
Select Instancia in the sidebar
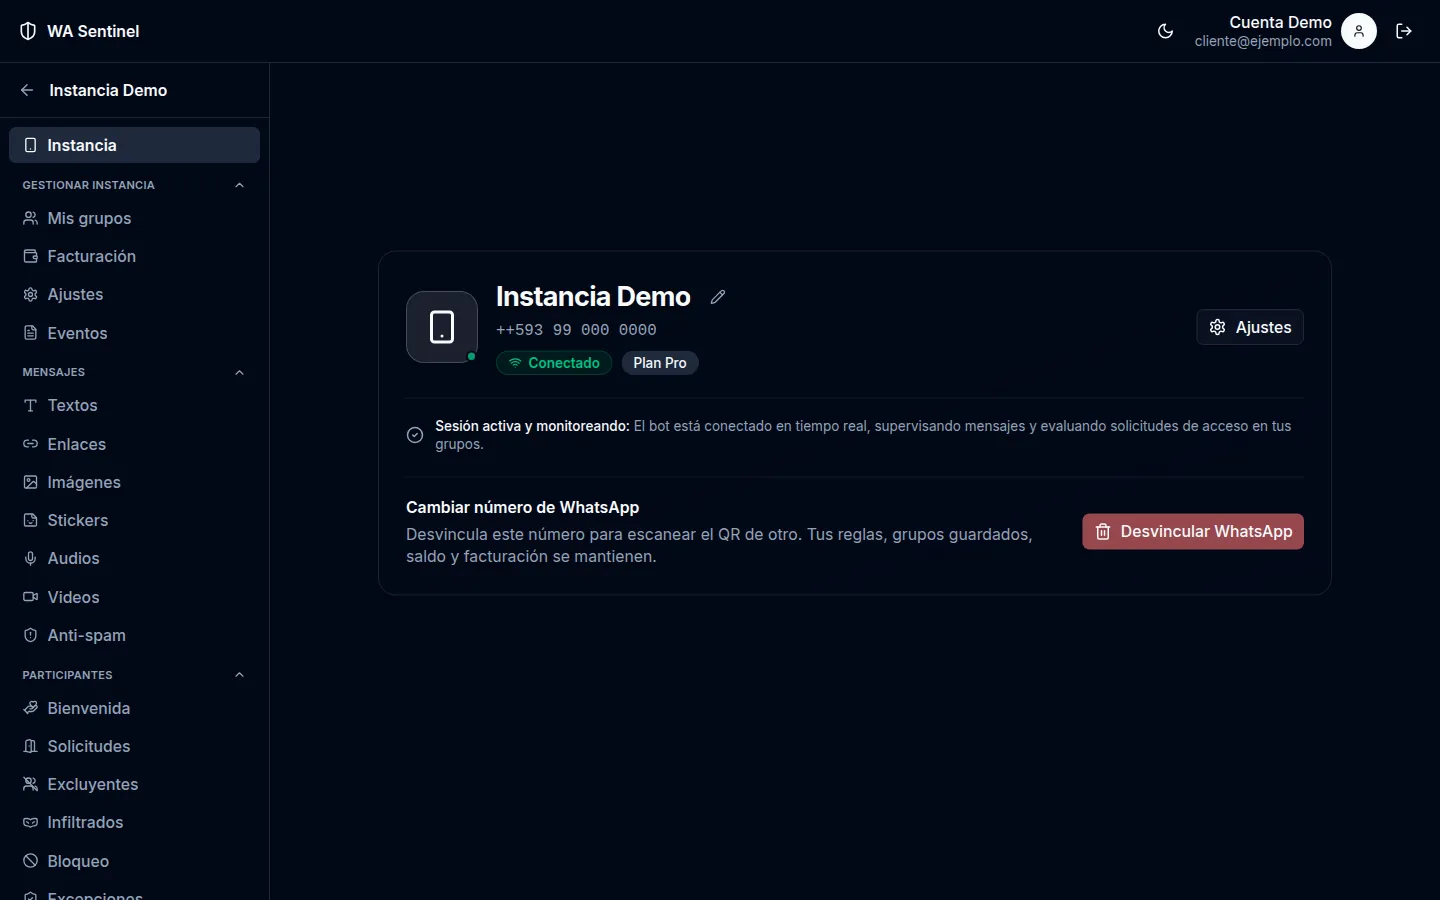coord(134,145)
